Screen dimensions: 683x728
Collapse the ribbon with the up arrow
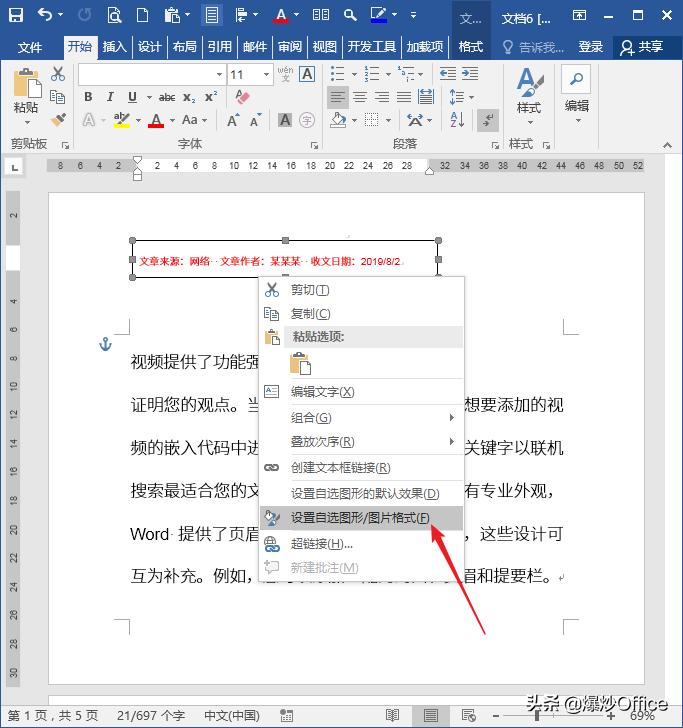pyautogui.click(x=667, y=145)
